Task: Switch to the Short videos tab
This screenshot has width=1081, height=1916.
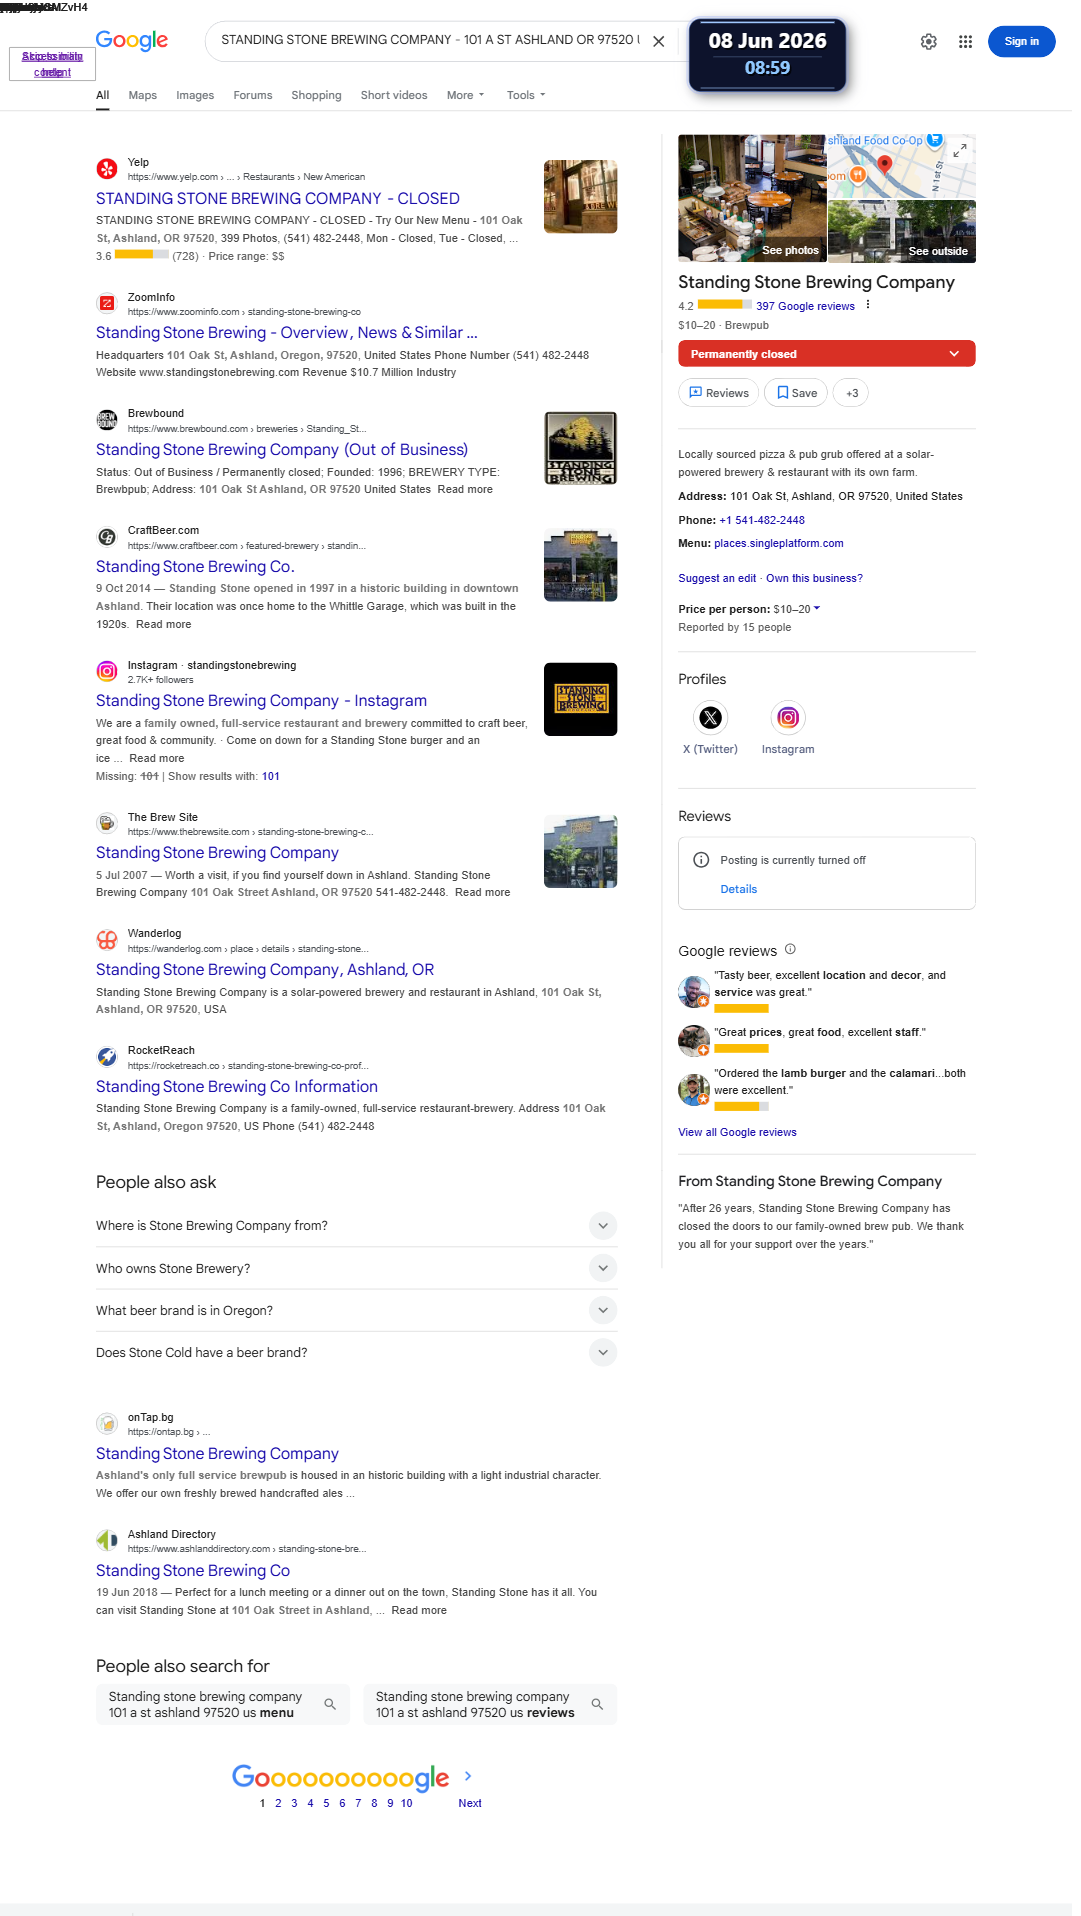Action: point(394,95)
